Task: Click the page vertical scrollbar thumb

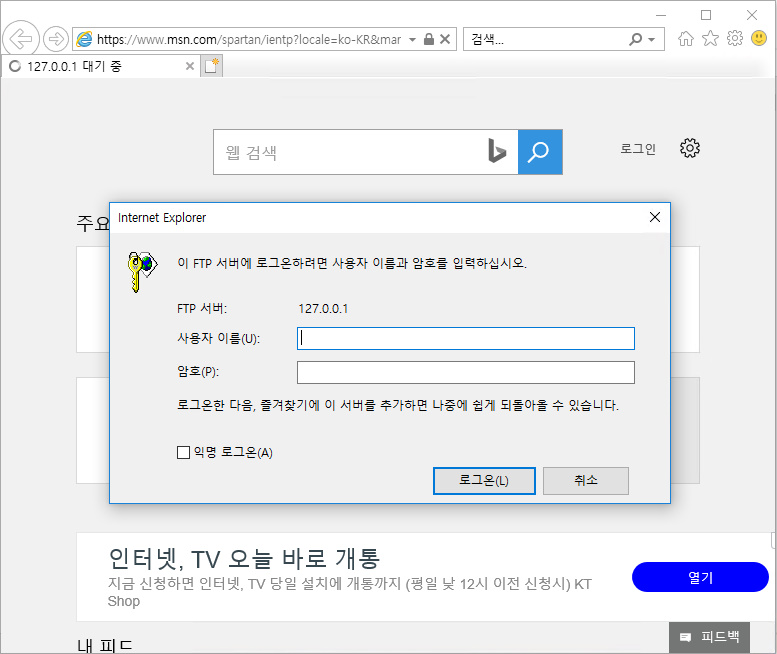Action: (x=773, y=540)
